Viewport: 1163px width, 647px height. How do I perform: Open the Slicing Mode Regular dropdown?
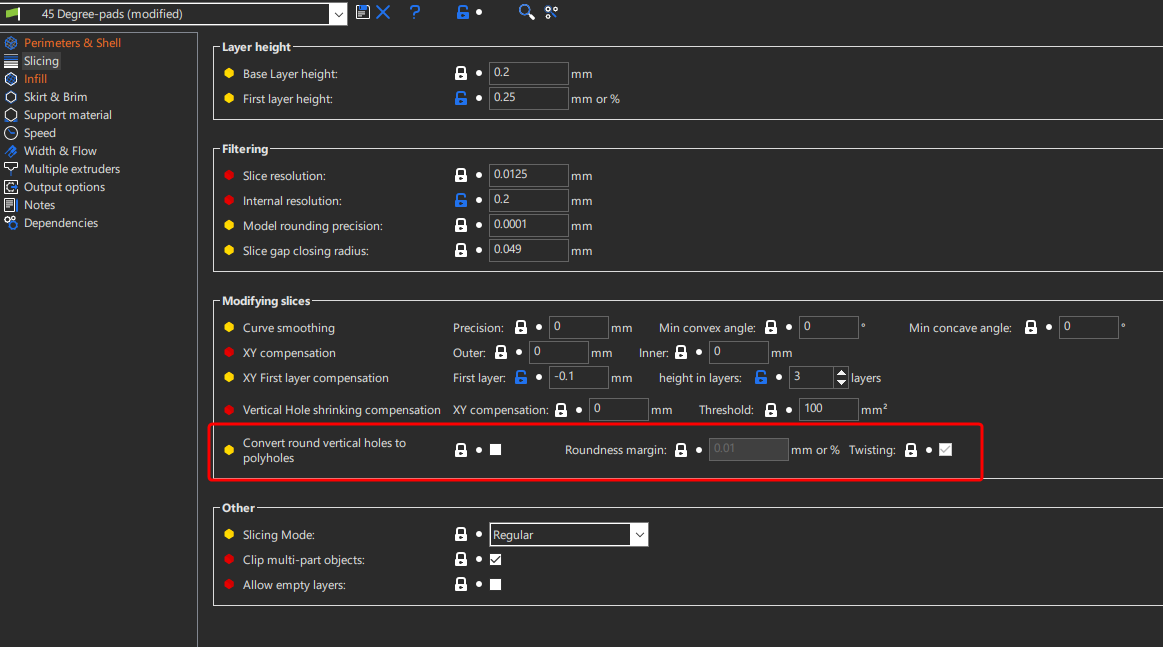[x=639, y=535]
